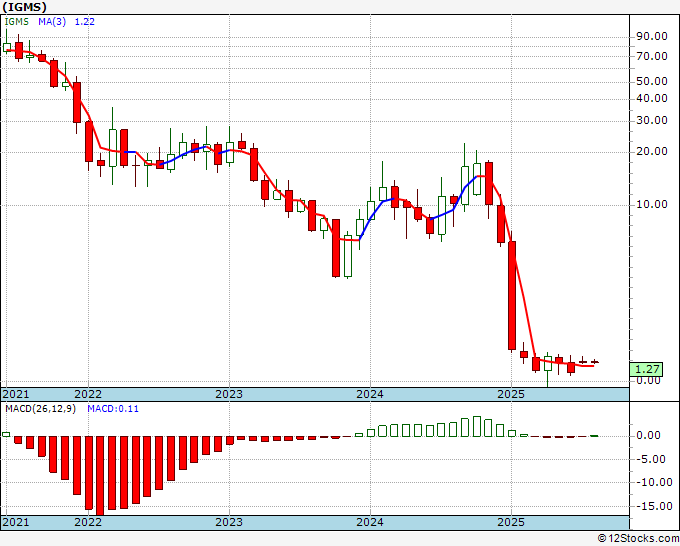Viewport: 680px width, 546px height.
Task: Click the tall red candle after 2025 line
Action: (x=512, y=296)
